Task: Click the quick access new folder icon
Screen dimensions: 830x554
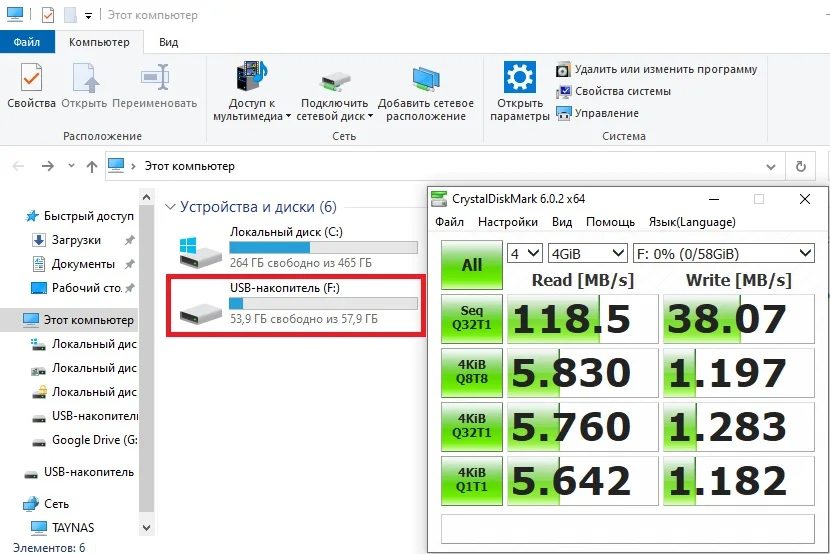Action: [70, 15]
